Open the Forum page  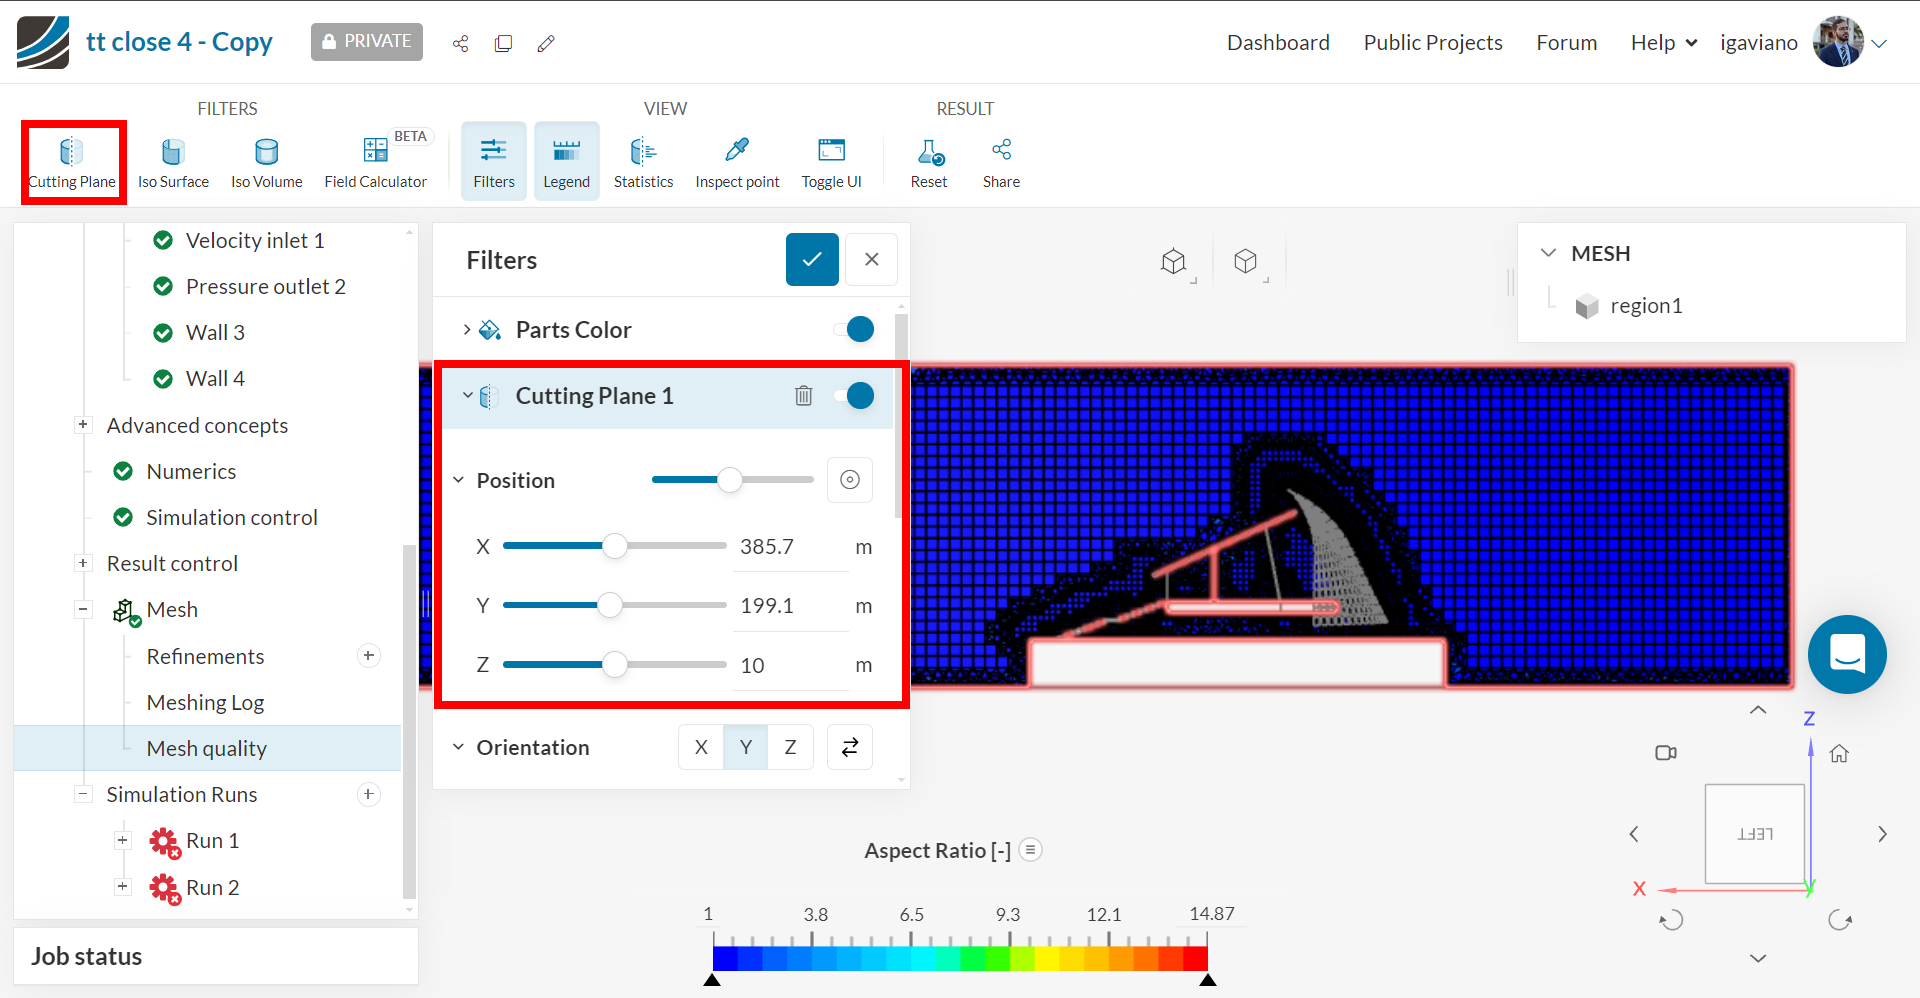1566,42
